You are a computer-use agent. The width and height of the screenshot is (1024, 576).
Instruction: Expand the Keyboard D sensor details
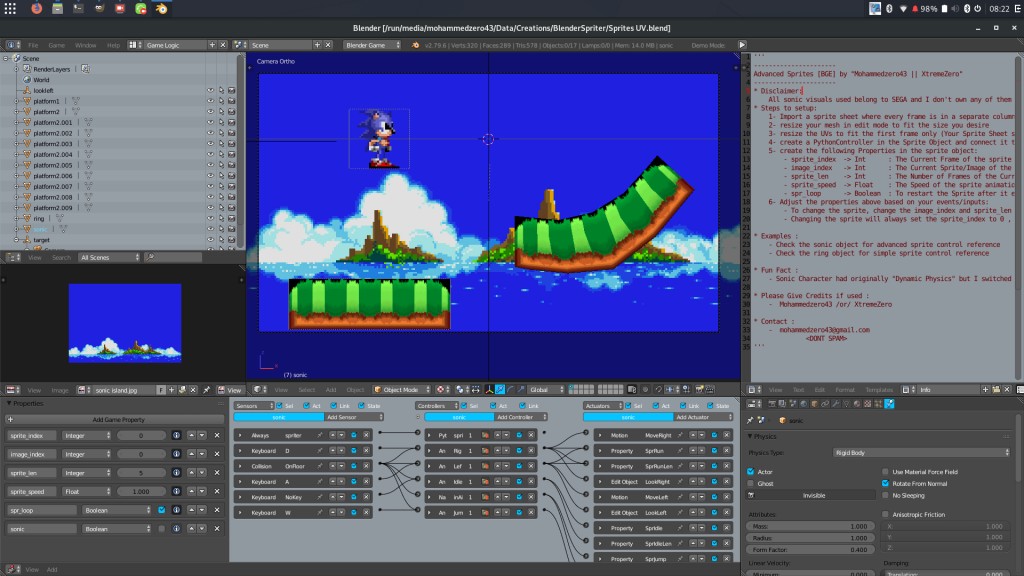(x=240, y=451)
